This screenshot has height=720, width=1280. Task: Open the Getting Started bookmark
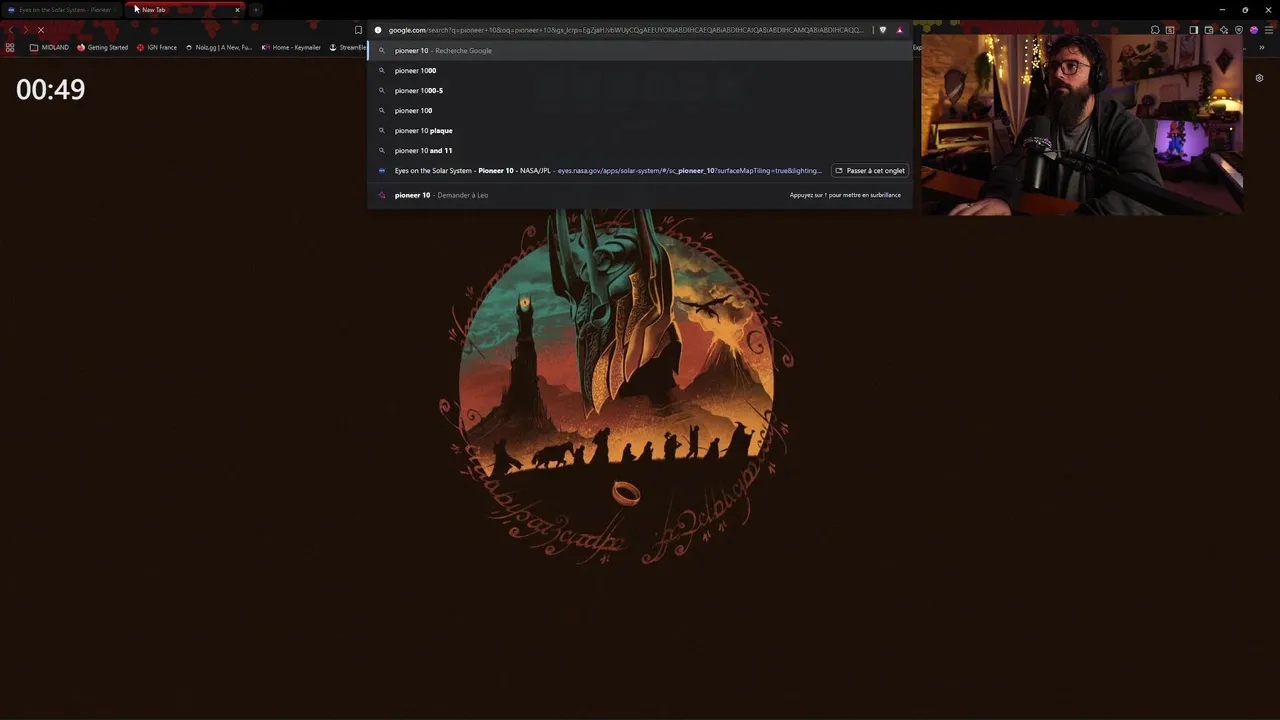[x=103, y=47]
